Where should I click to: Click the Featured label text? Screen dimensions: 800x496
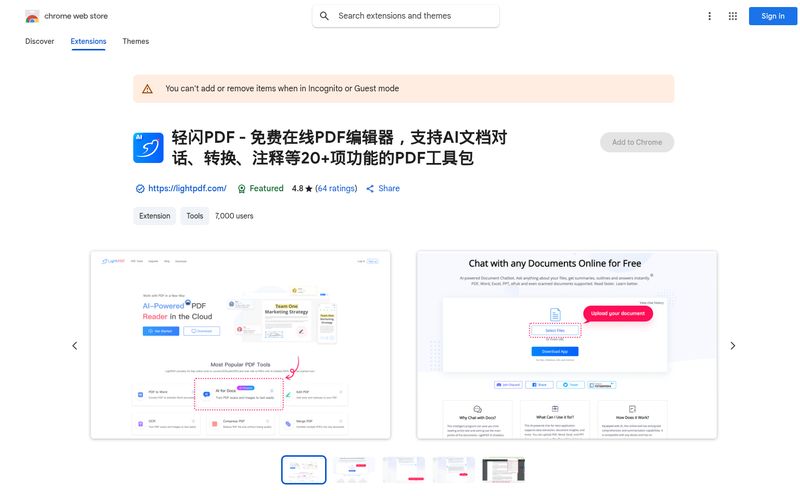(x=266, y=188)
